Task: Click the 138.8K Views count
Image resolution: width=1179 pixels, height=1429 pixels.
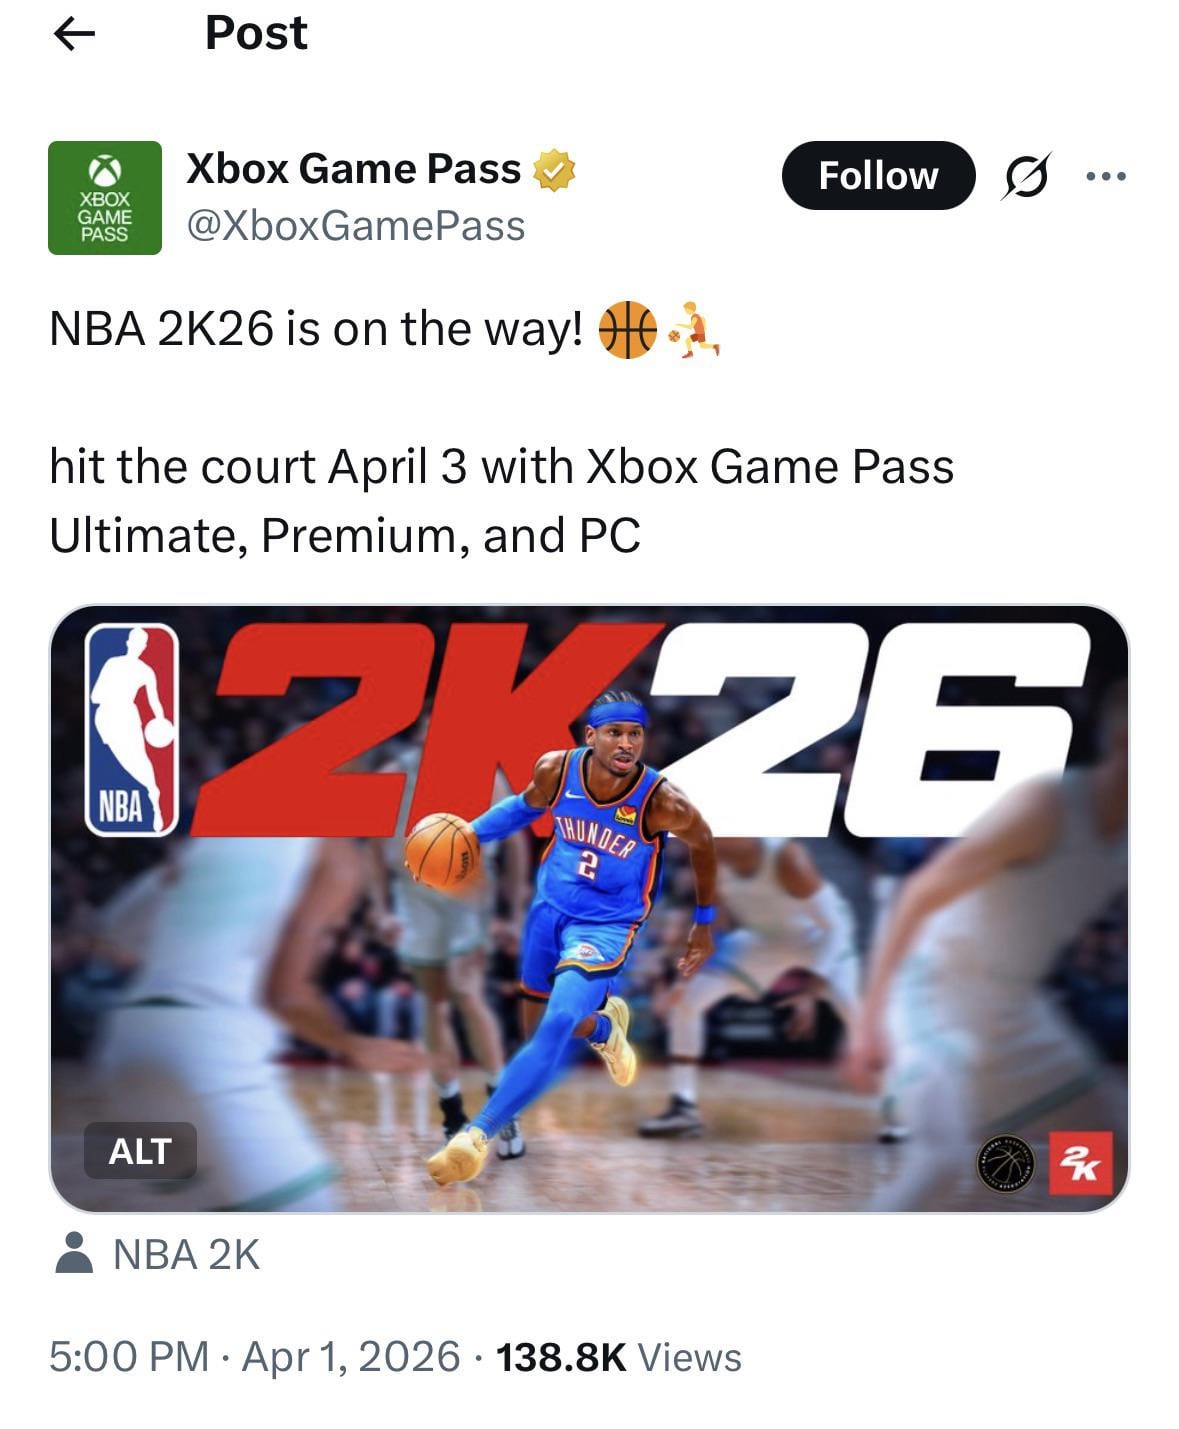Action: coord(619,1357)
